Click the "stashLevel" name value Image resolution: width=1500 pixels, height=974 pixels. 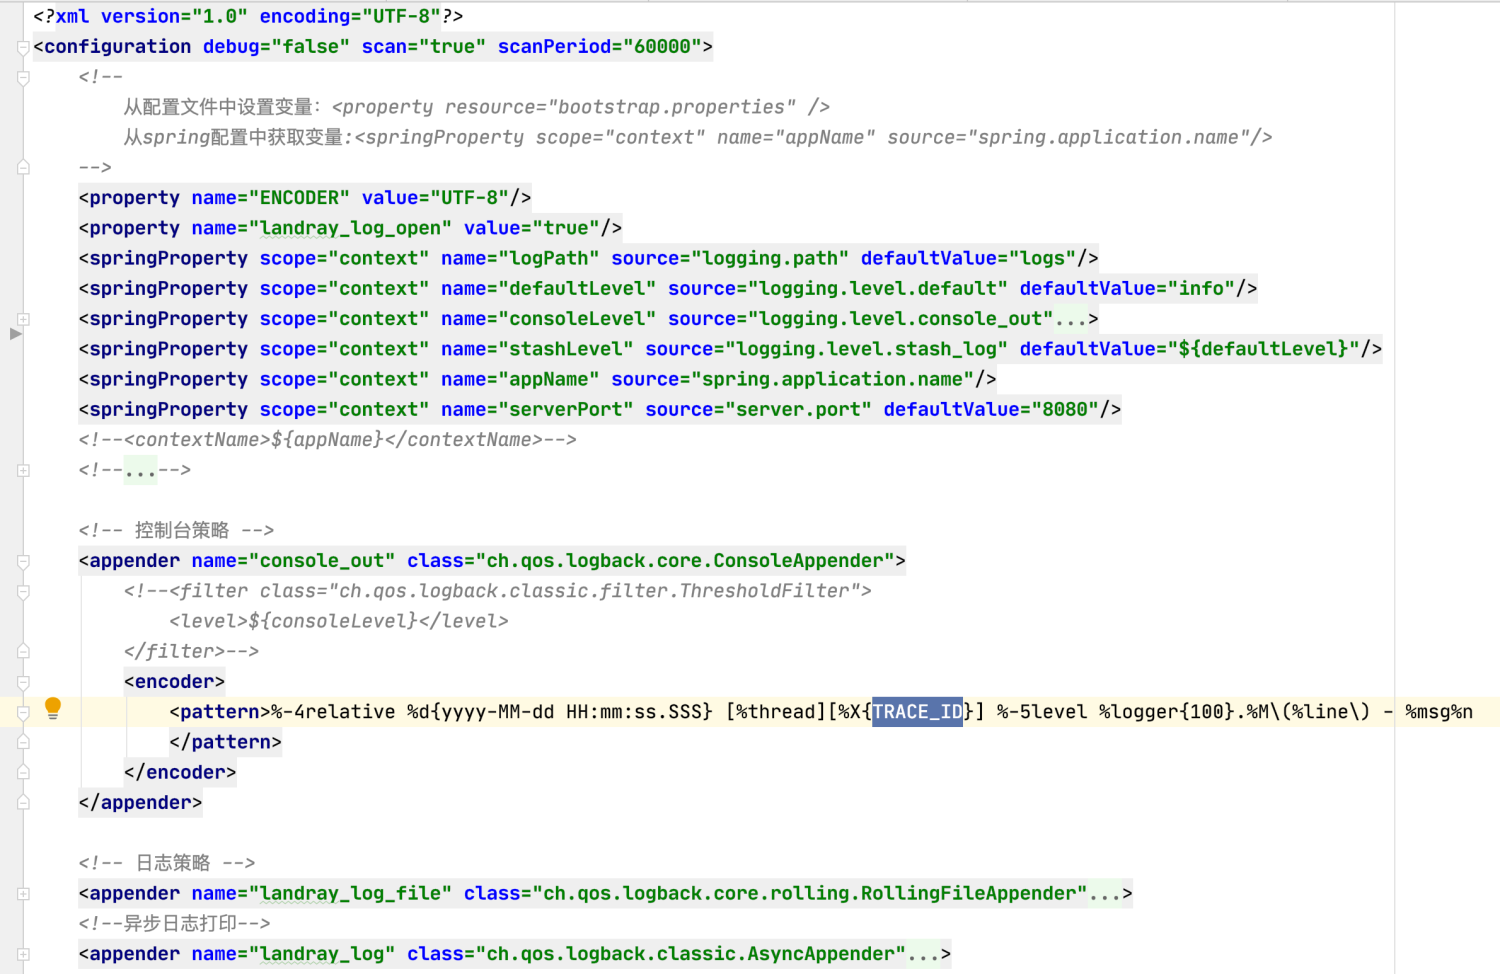click(566, 349)
